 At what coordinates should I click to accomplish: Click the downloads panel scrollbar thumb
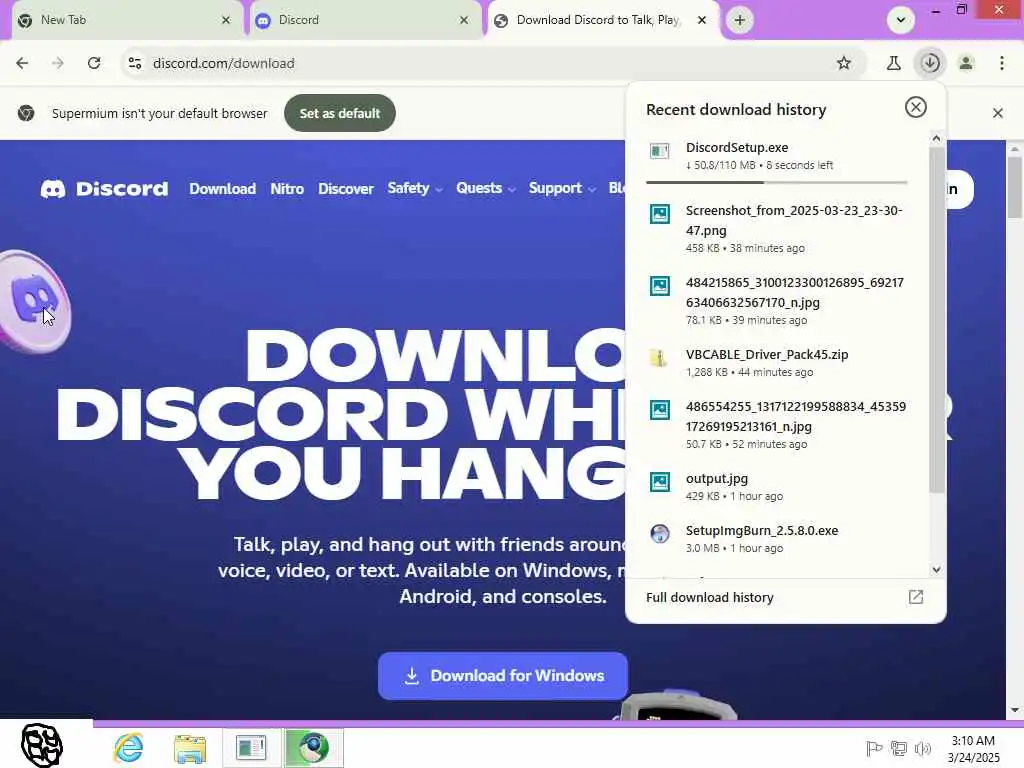click(x=936, y=320)
